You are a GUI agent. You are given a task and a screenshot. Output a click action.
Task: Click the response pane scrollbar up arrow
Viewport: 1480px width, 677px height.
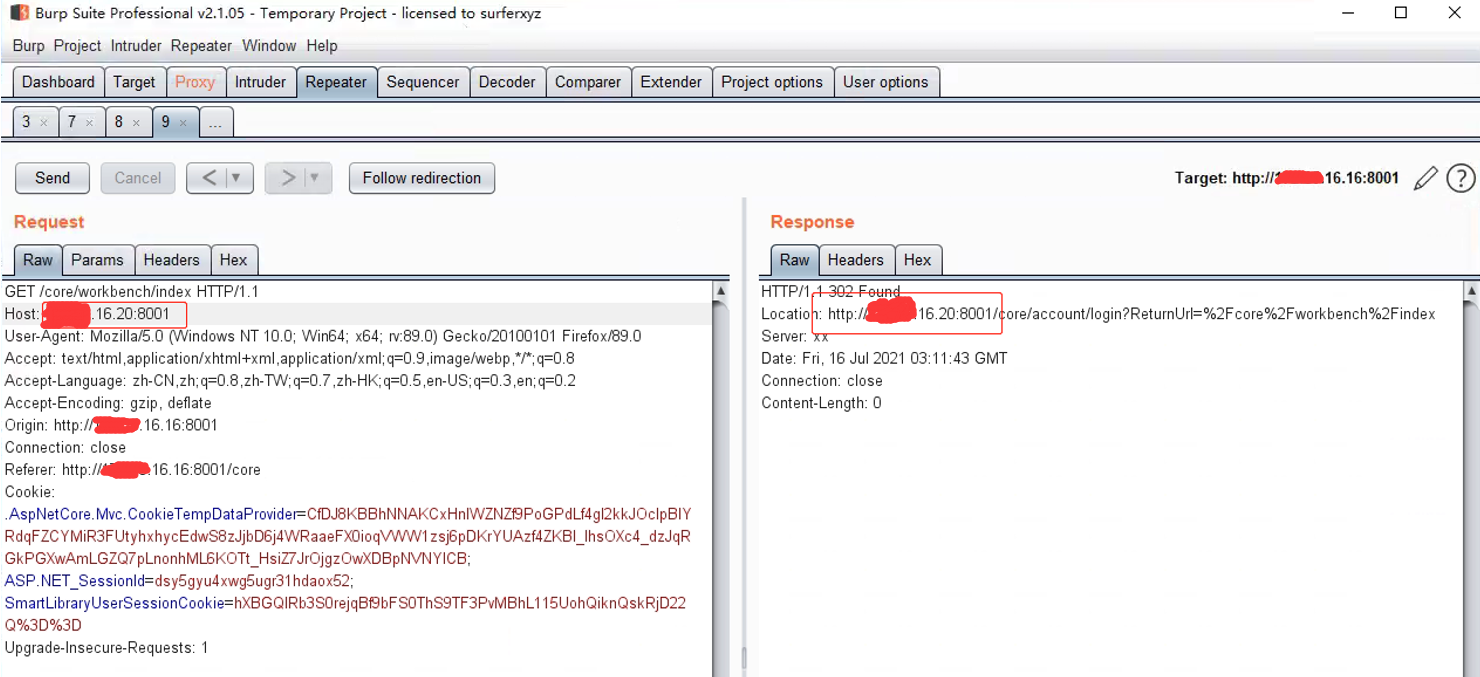click(x=1470, y=291)
